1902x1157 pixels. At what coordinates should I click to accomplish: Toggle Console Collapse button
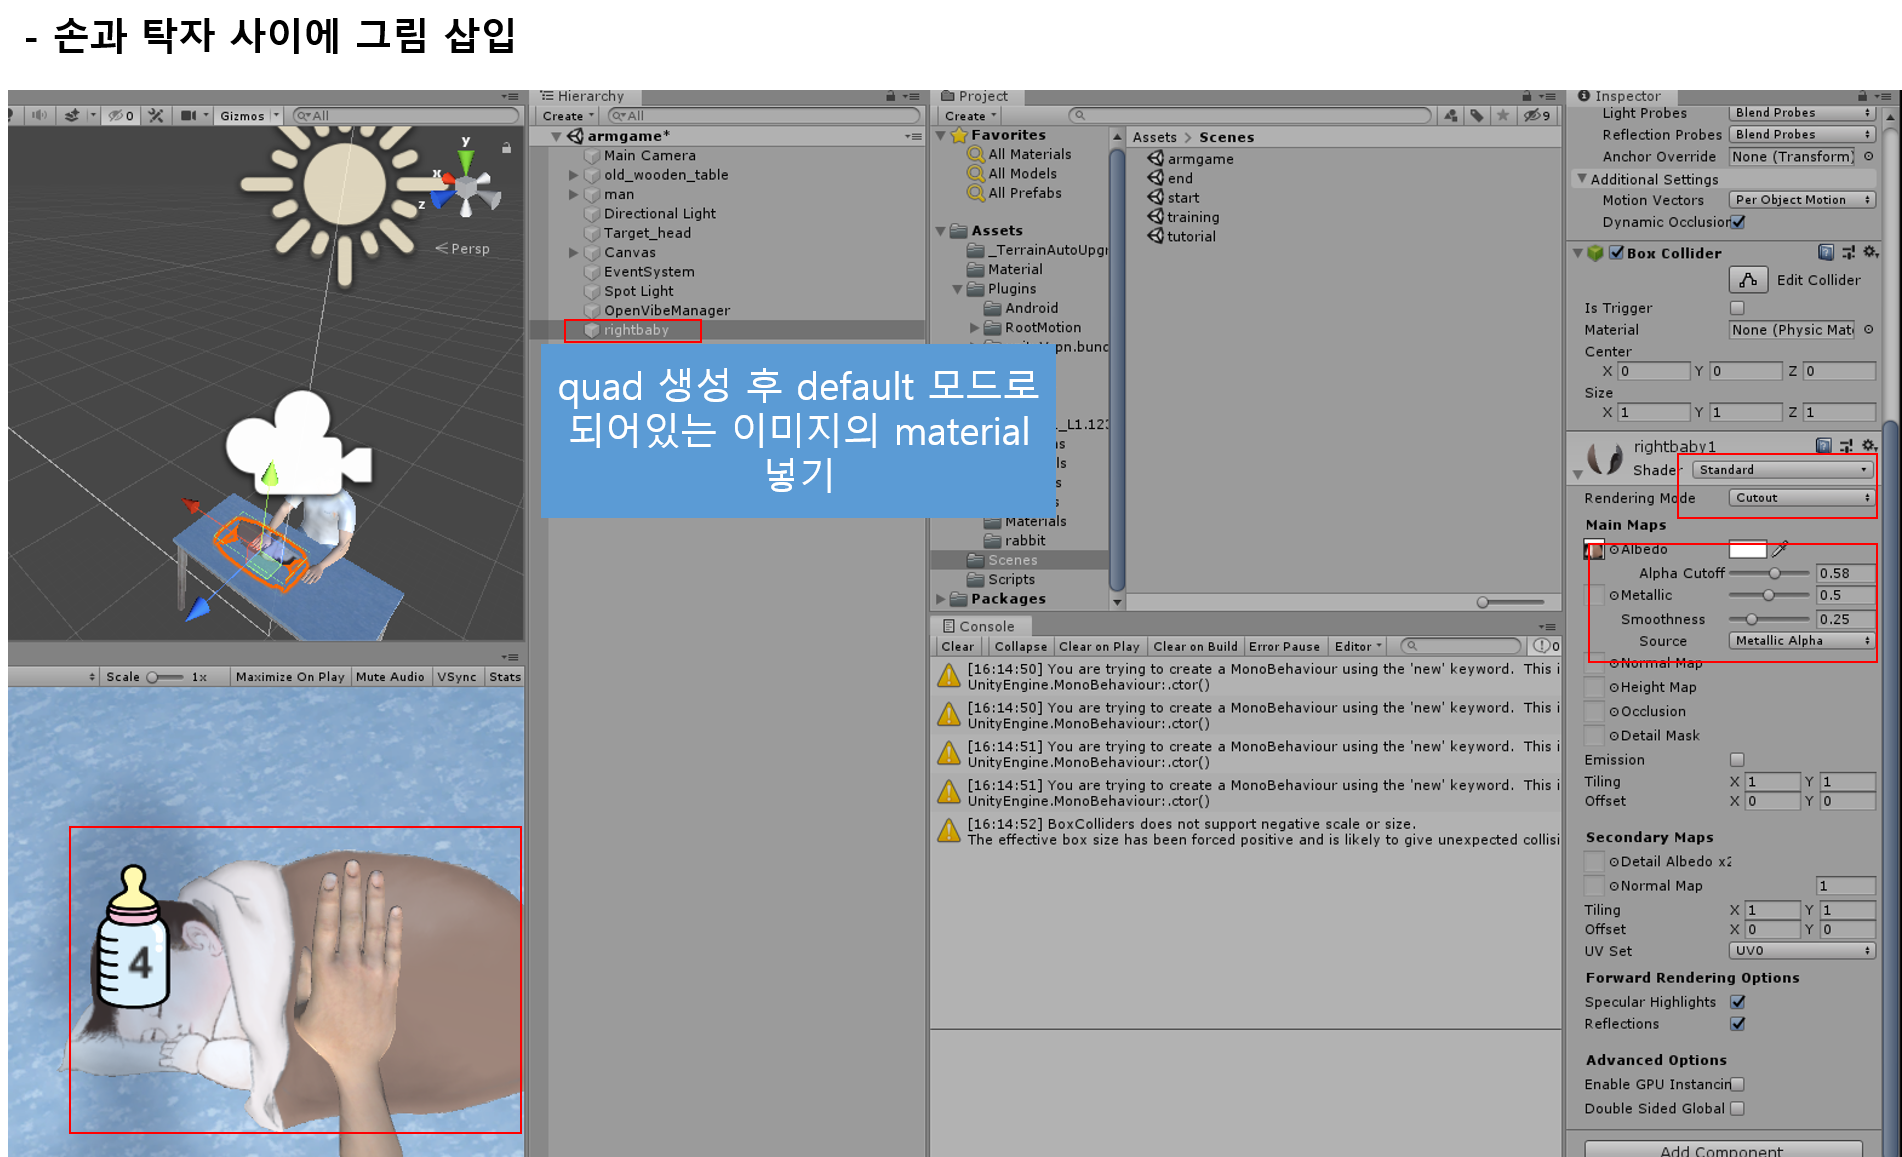pos(1021,647)
